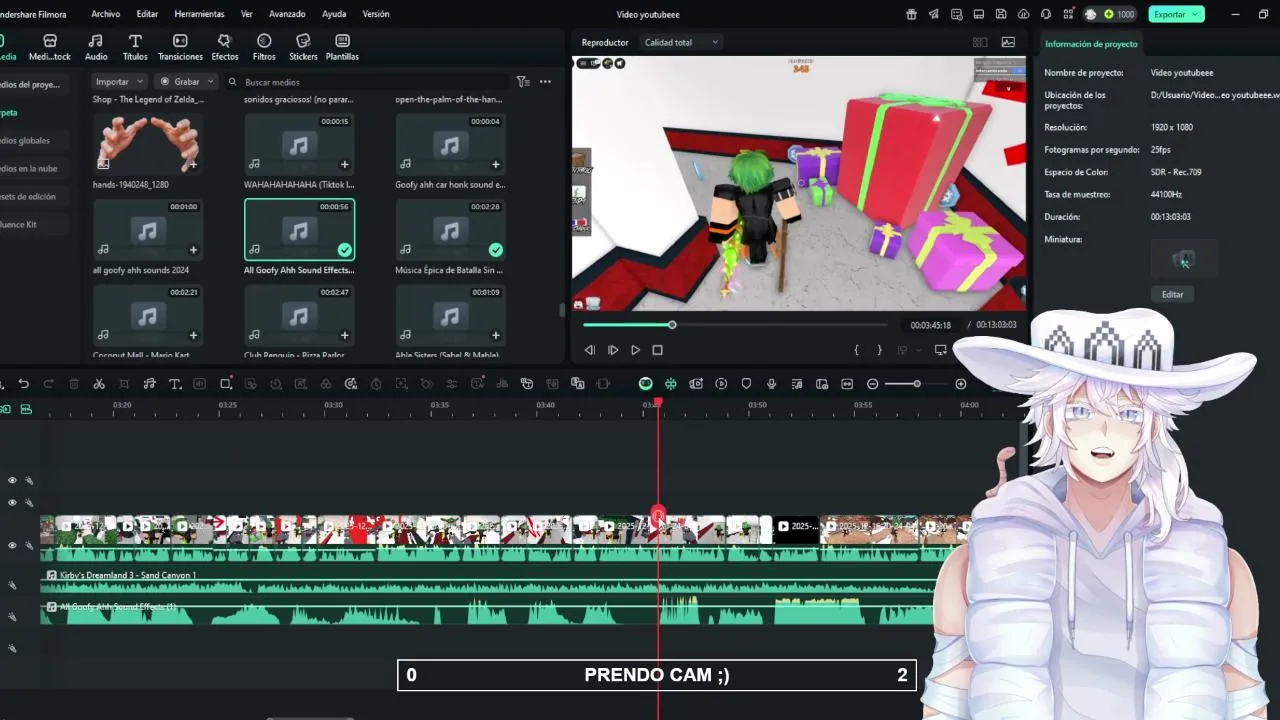The width and height of the screenshot is (1280, 720).
Task: Open the Importar dropdown
Action: (119, 82)
